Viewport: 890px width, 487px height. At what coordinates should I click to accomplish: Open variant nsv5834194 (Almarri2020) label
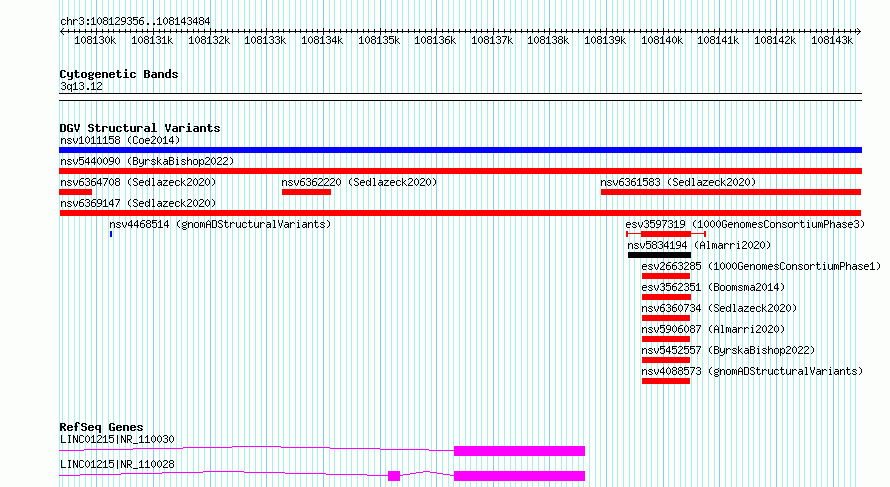pos(699,245)
